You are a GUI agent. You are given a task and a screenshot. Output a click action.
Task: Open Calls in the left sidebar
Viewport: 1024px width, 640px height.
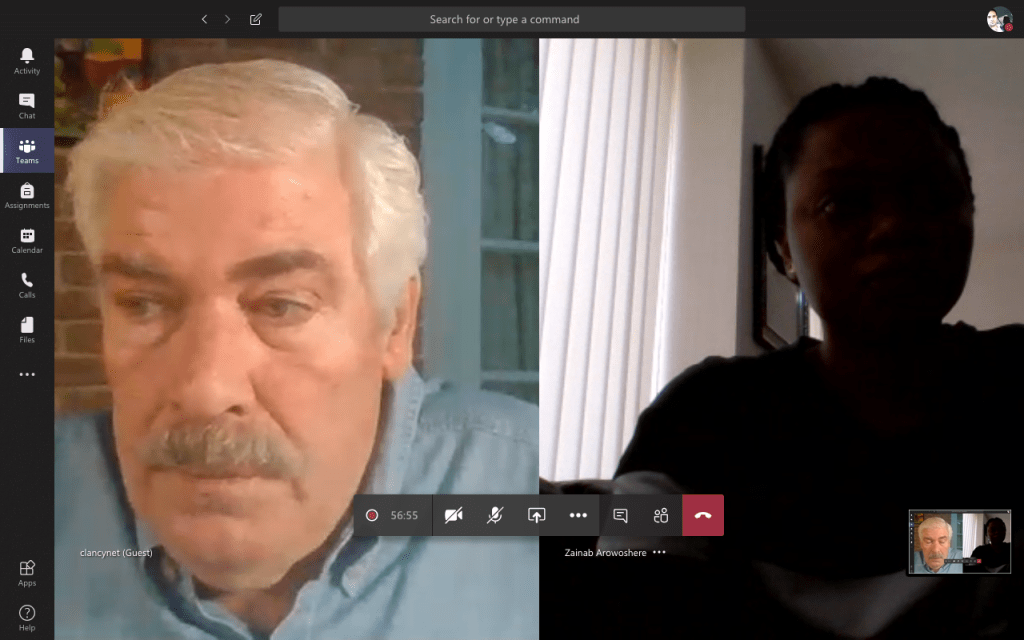(x=27, y=285)
